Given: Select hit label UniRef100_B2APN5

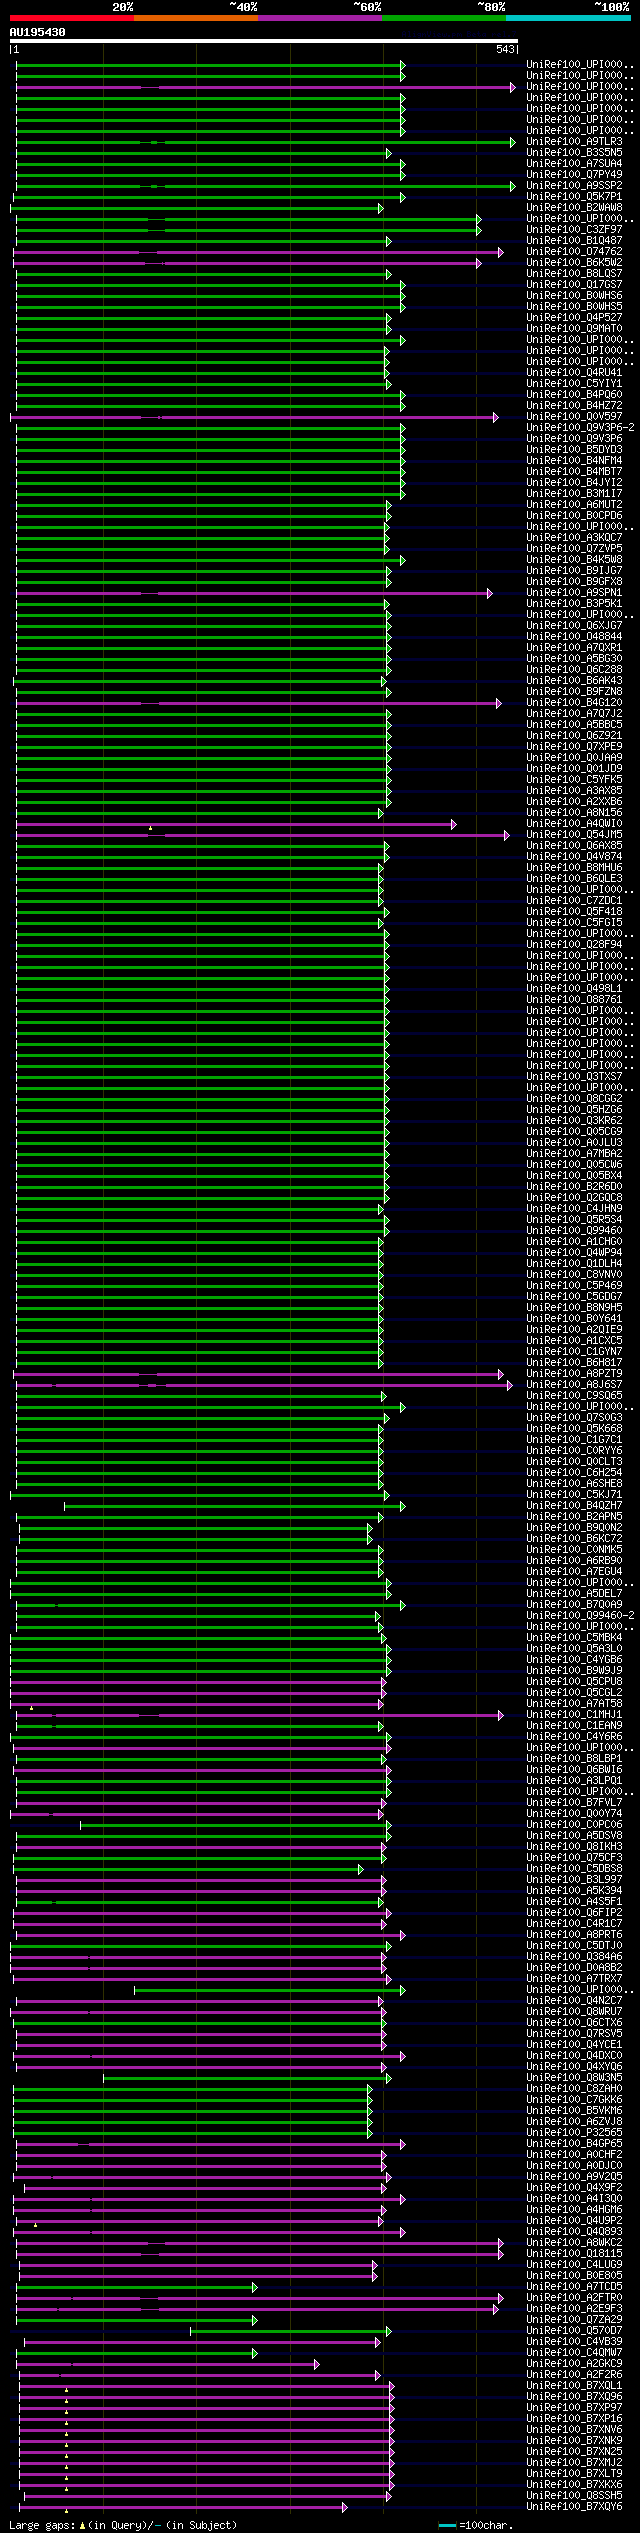Looking at the screenshot, I should (574, 1517).
